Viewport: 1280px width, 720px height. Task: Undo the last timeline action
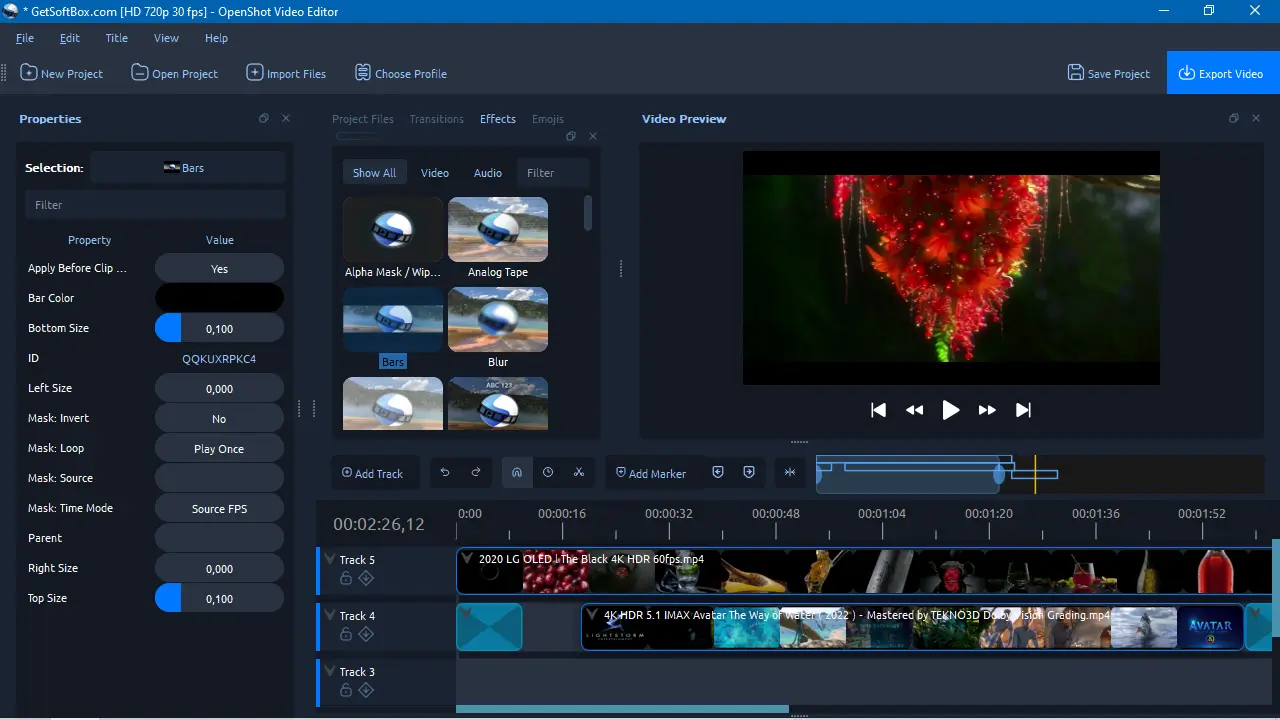[445, 473]
